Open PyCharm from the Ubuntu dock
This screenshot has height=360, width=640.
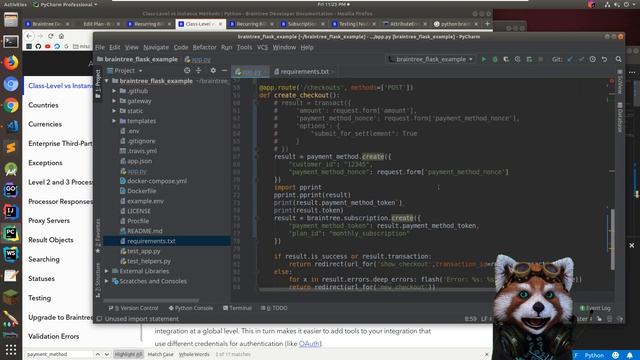click(11, 233)
